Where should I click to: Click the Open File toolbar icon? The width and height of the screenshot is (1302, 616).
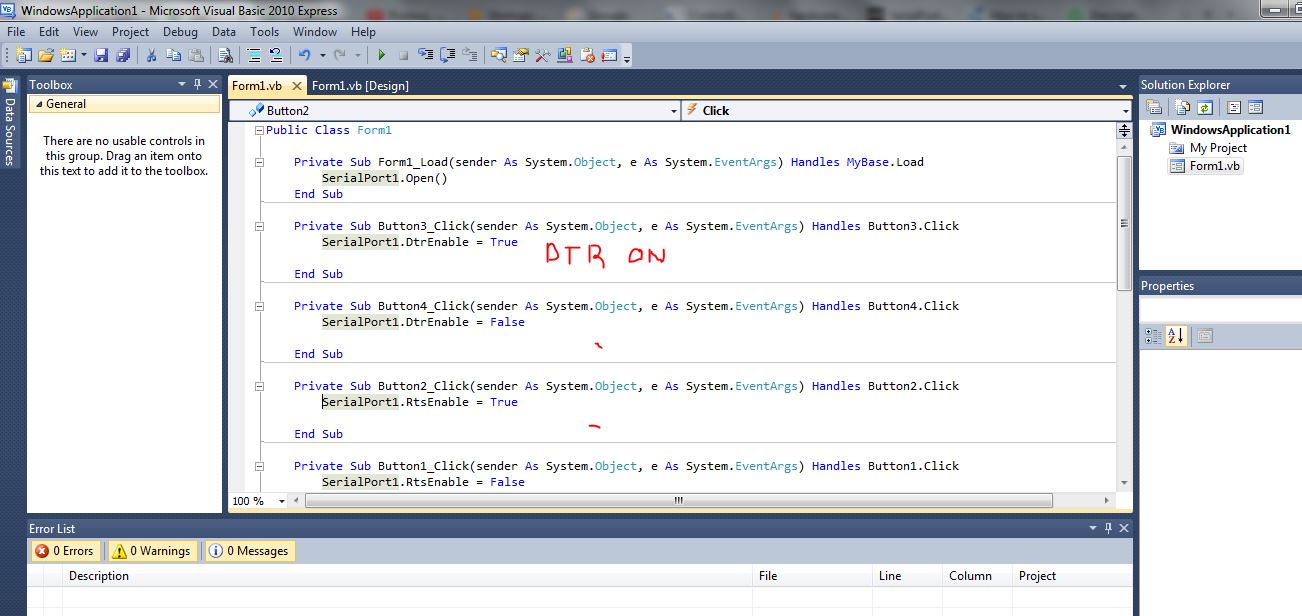tap(46, 56)
